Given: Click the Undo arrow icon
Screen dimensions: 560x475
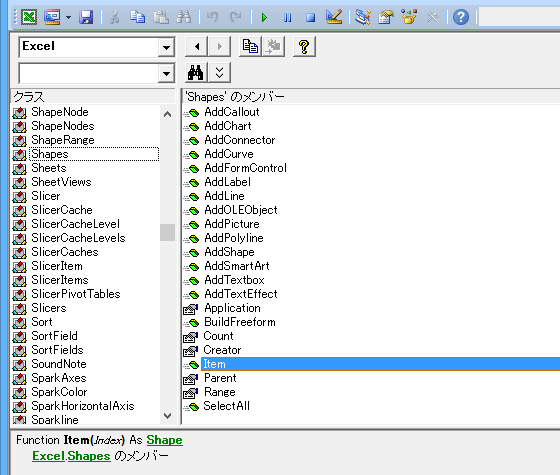Looking at the screenshot, I should [x=212, y=17].
